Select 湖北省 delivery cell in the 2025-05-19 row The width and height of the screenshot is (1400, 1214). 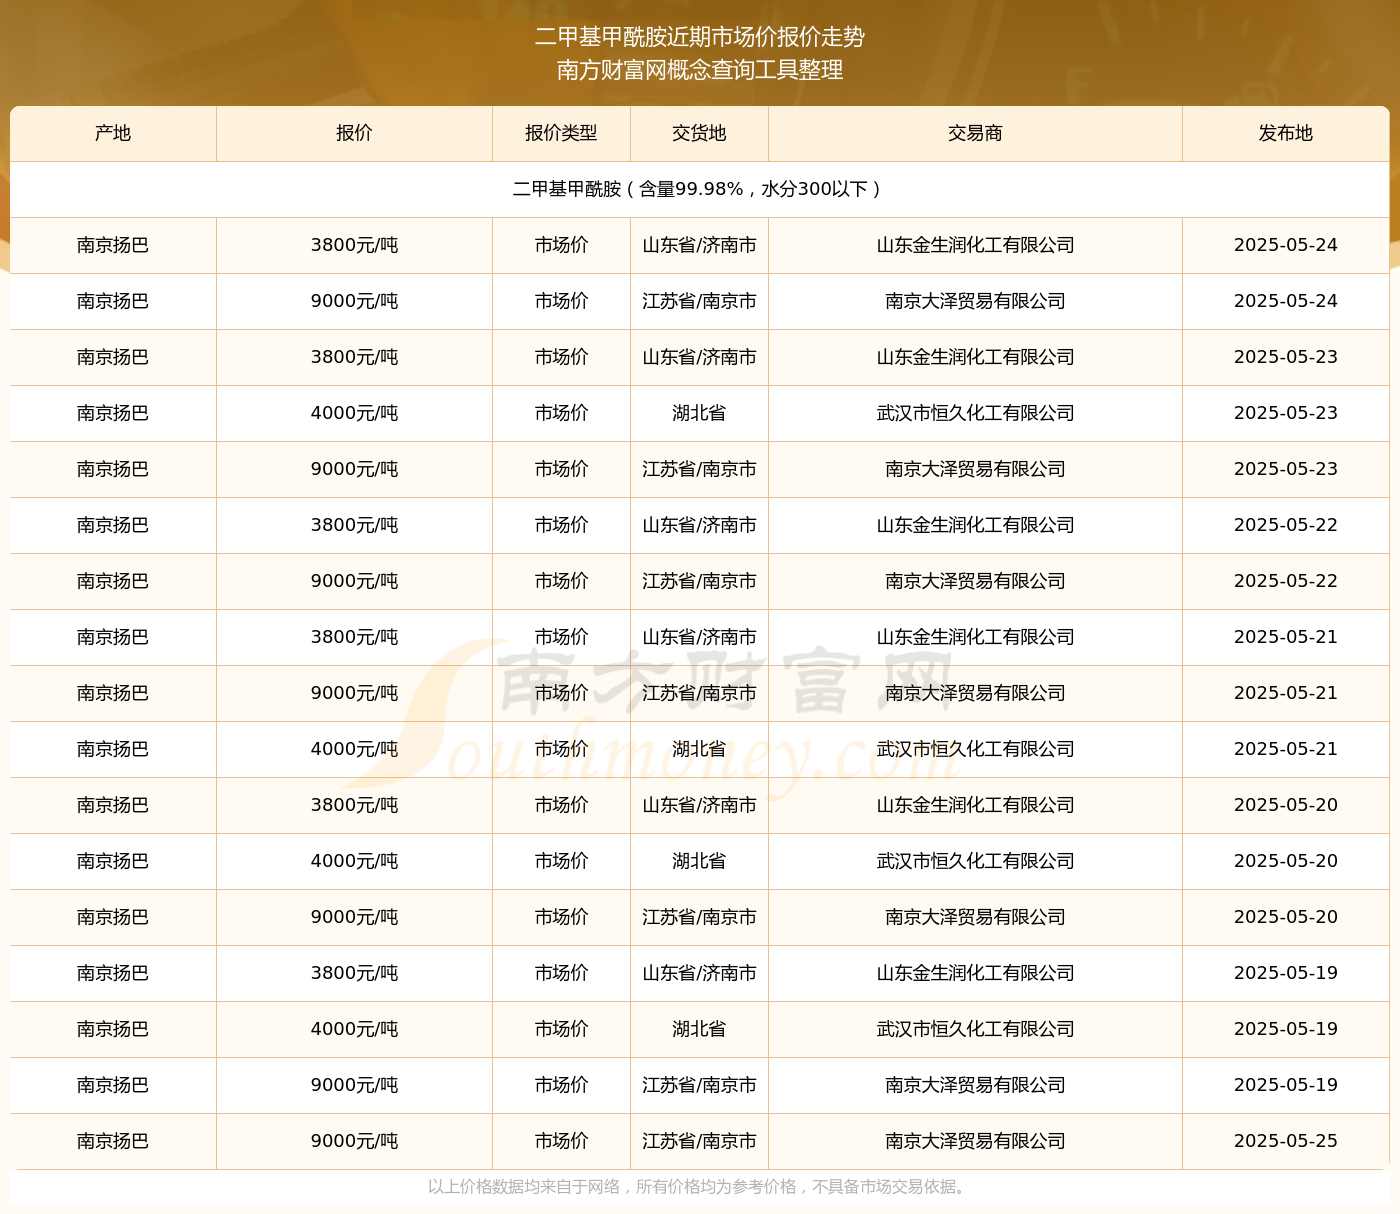coord(699,1029)
